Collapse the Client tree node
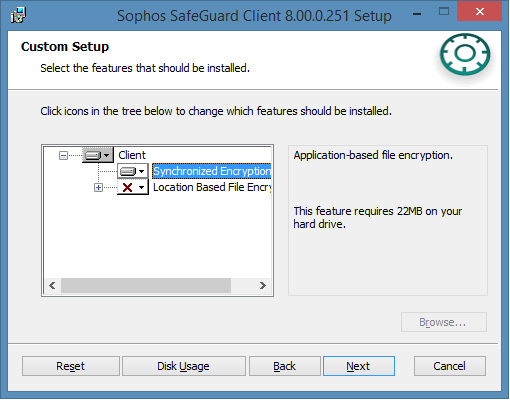This screenshot has width=510, height=400. click(63, 155)
